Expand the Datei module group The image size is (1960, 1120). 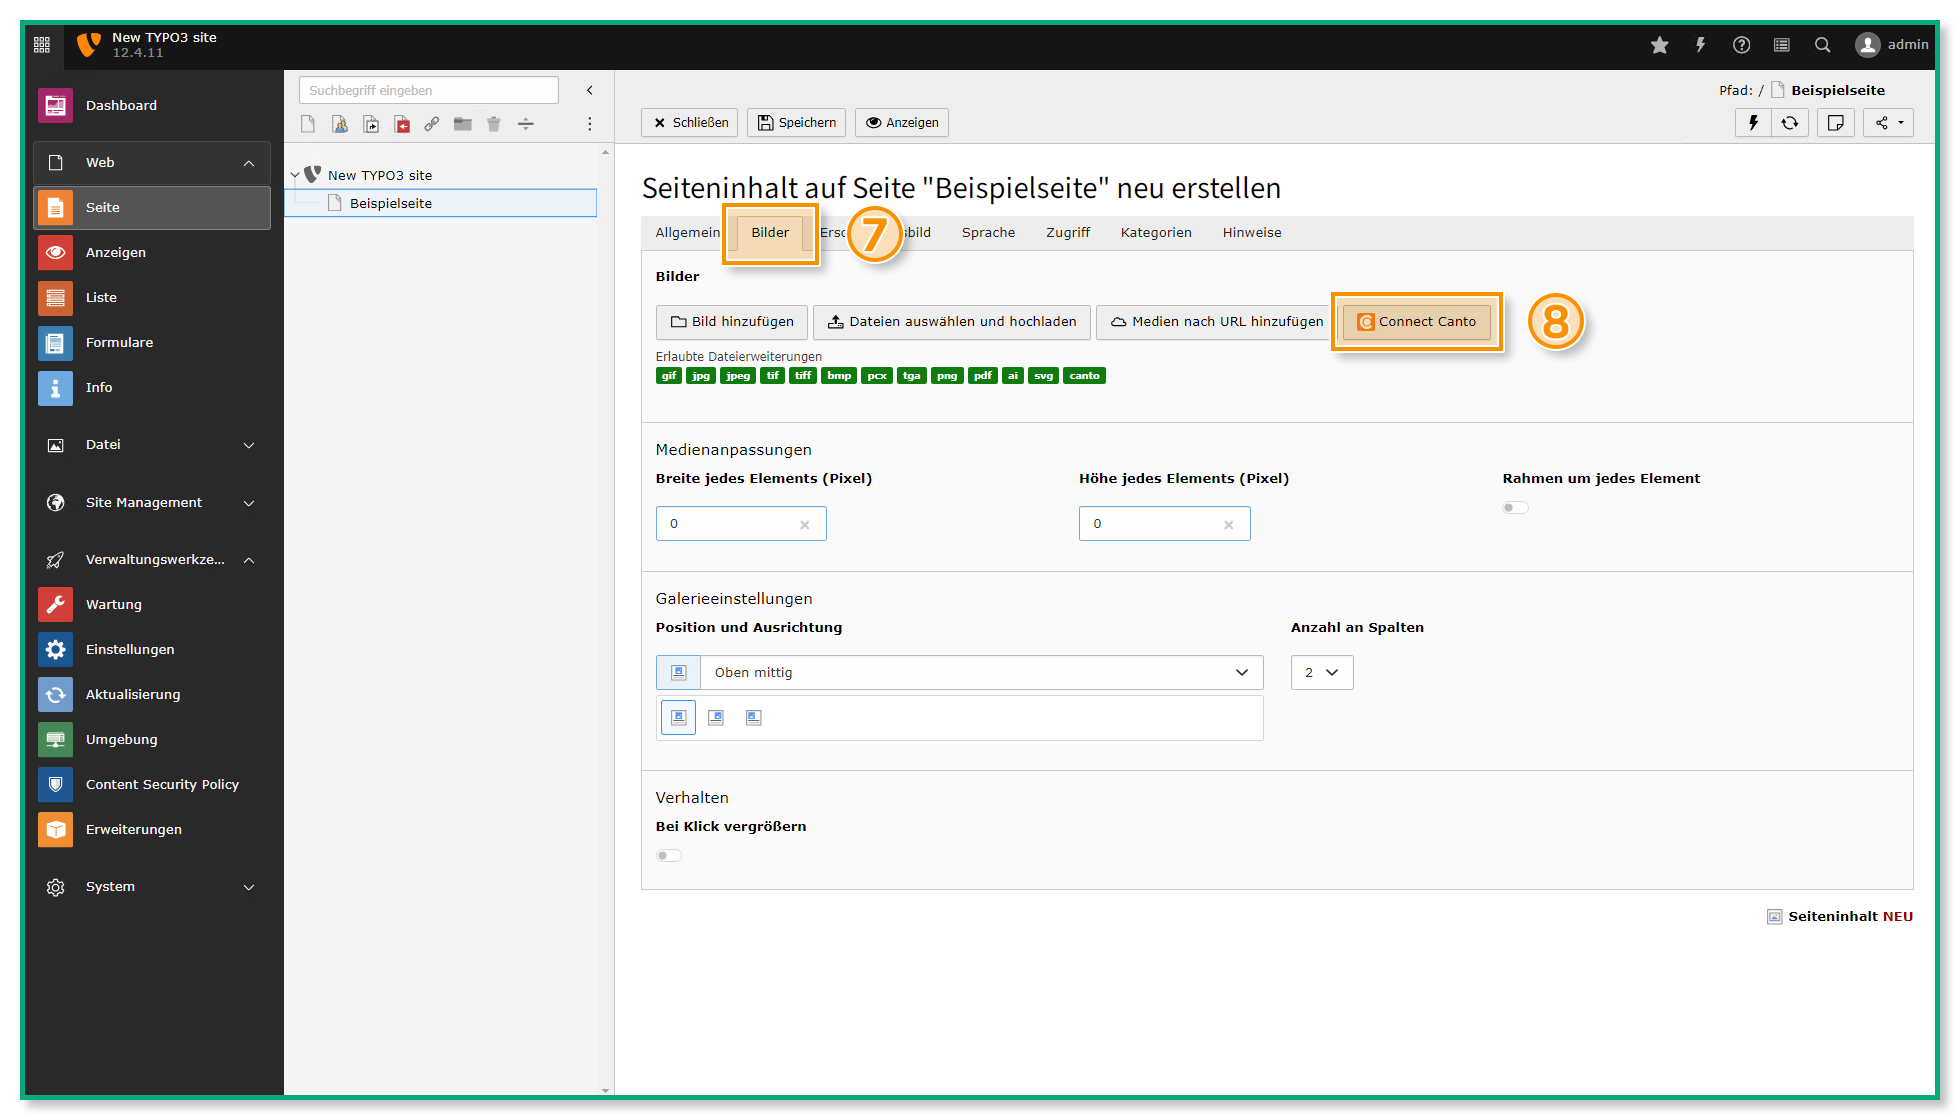click(x=152, y=445)
